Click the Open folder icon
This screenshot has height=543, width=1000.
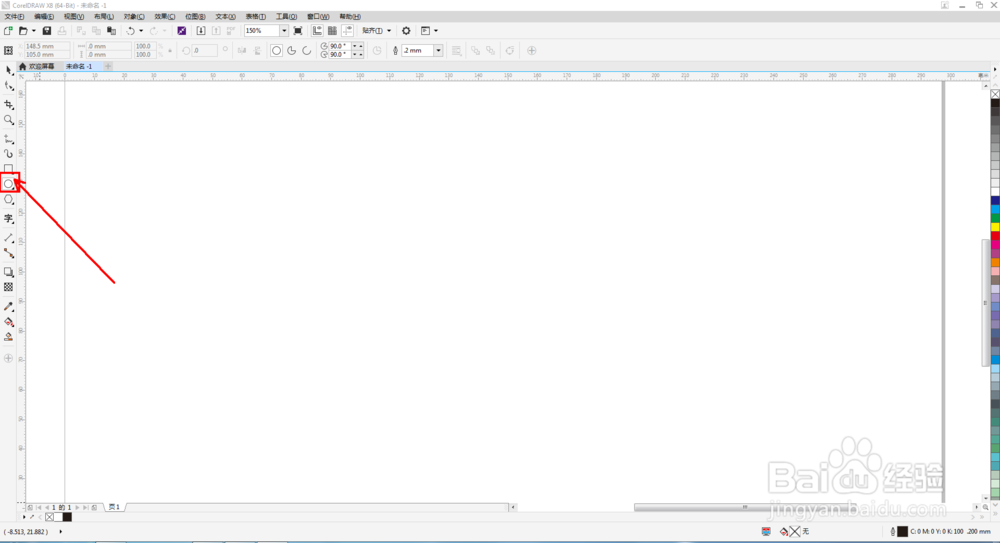(x=23, y=31)
